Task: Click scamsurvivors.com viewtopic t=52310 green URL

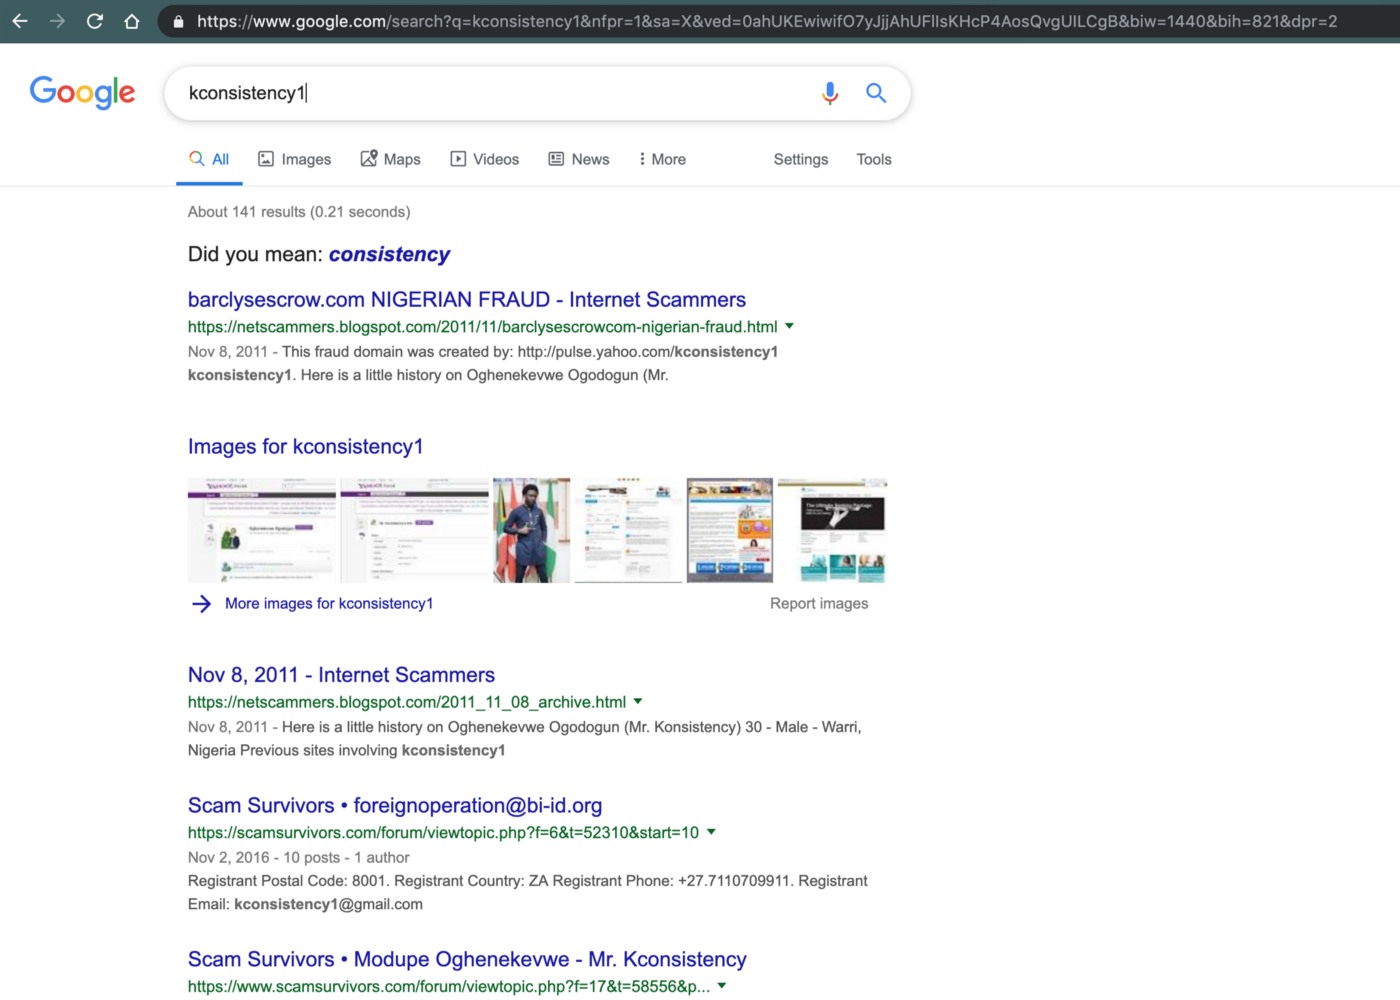Action: click(x=443, y=833)
